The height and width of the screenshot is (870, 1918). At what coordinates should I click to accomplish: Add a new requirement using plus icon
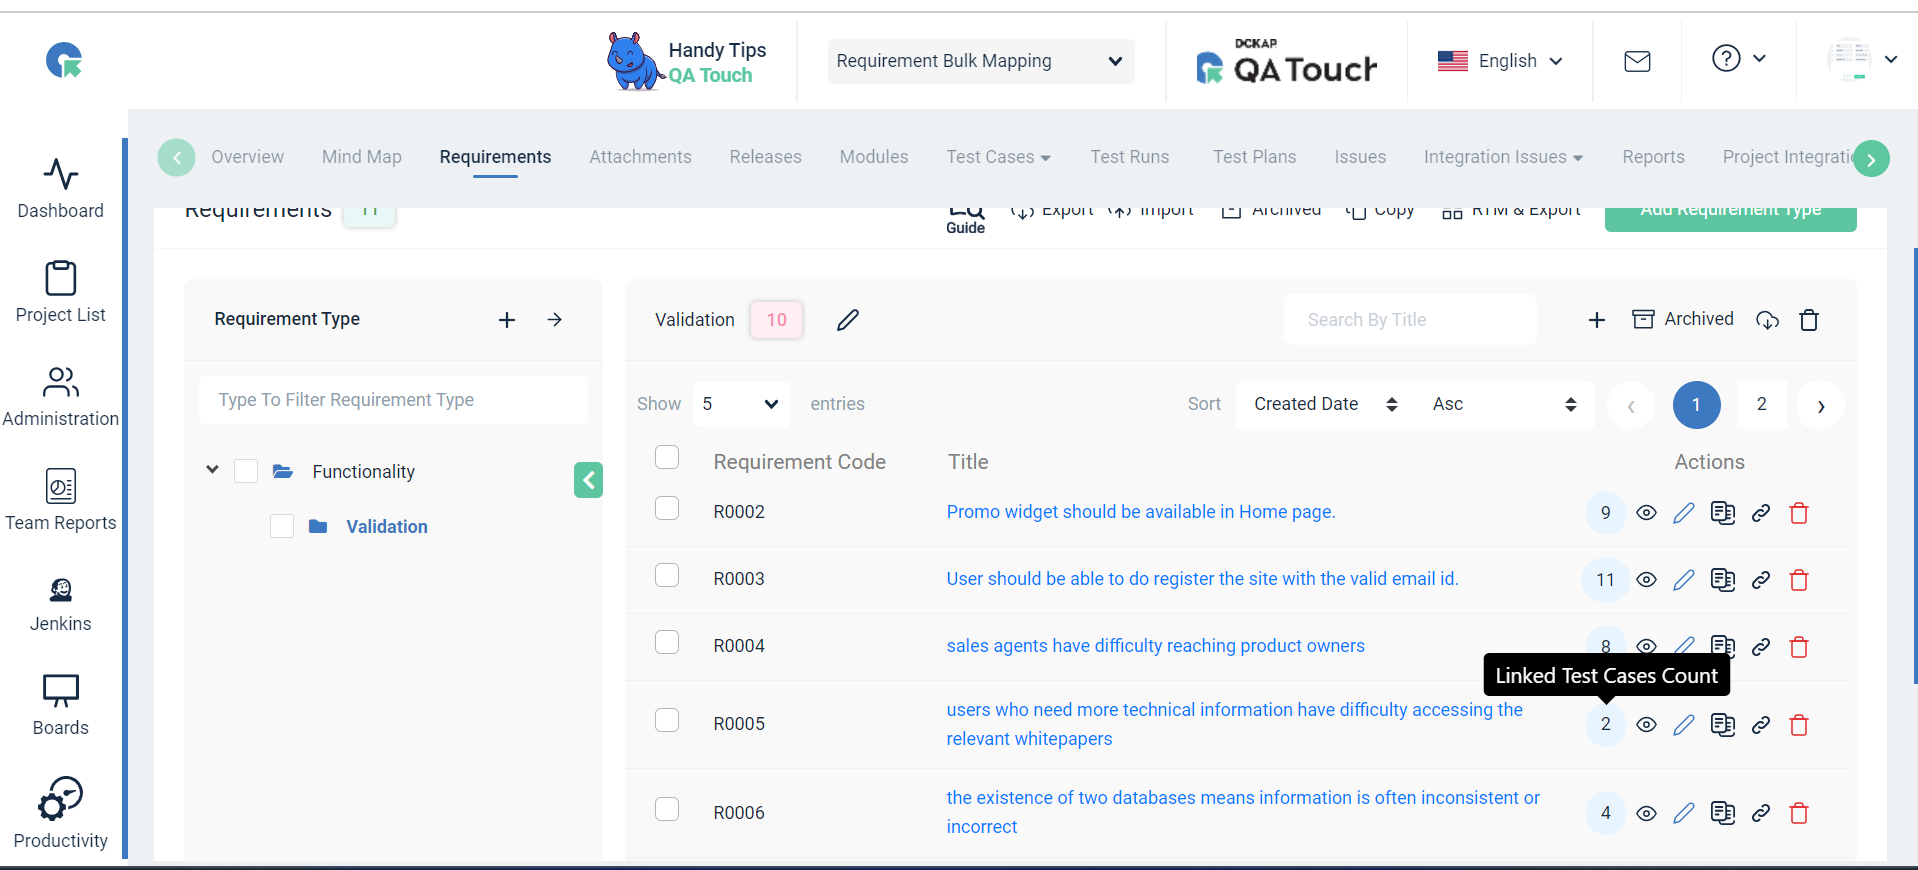pyautogui.click(x=1597, y=320)
